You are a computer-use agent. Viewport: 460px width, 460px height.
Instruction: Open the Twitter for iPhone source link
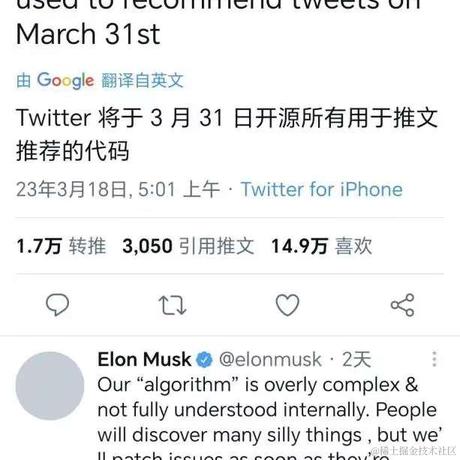322,189
